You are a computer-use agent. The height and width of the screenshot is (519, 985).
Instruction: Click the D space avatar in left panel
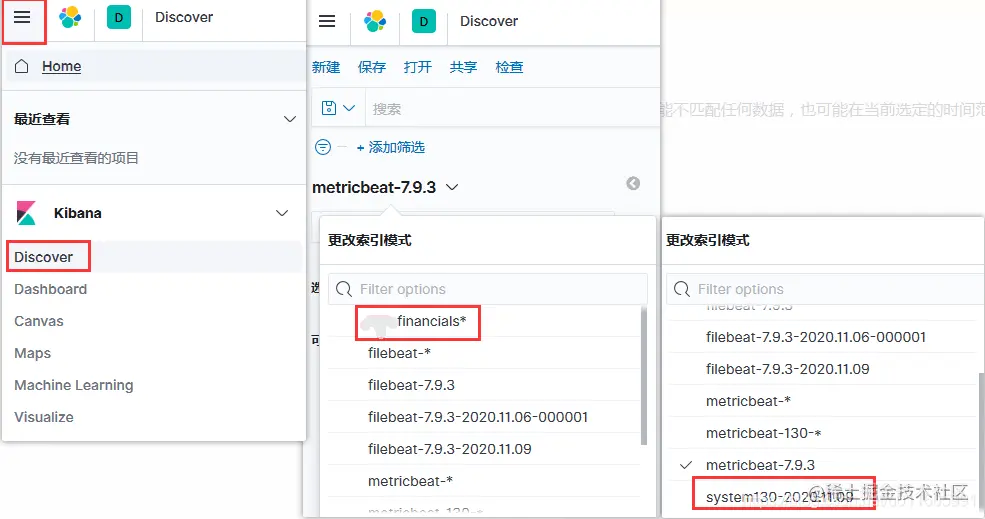[119, 18]
